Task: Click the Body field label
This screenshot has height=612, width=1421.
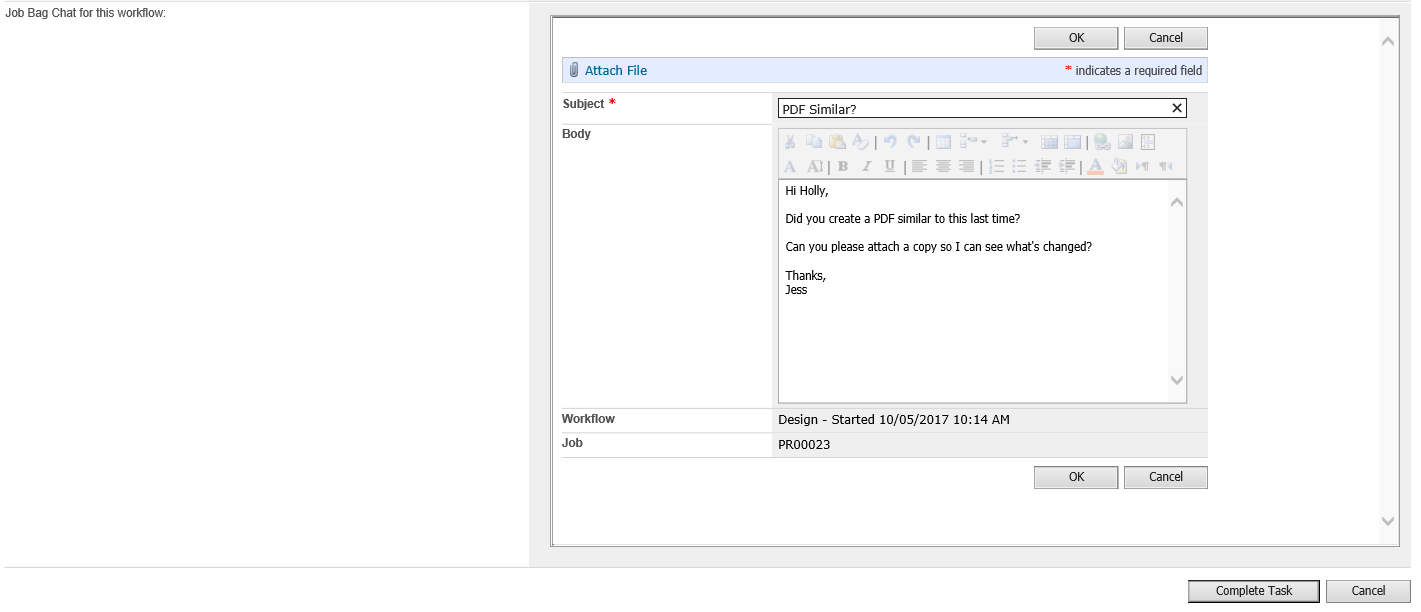Action: (577, 134)
